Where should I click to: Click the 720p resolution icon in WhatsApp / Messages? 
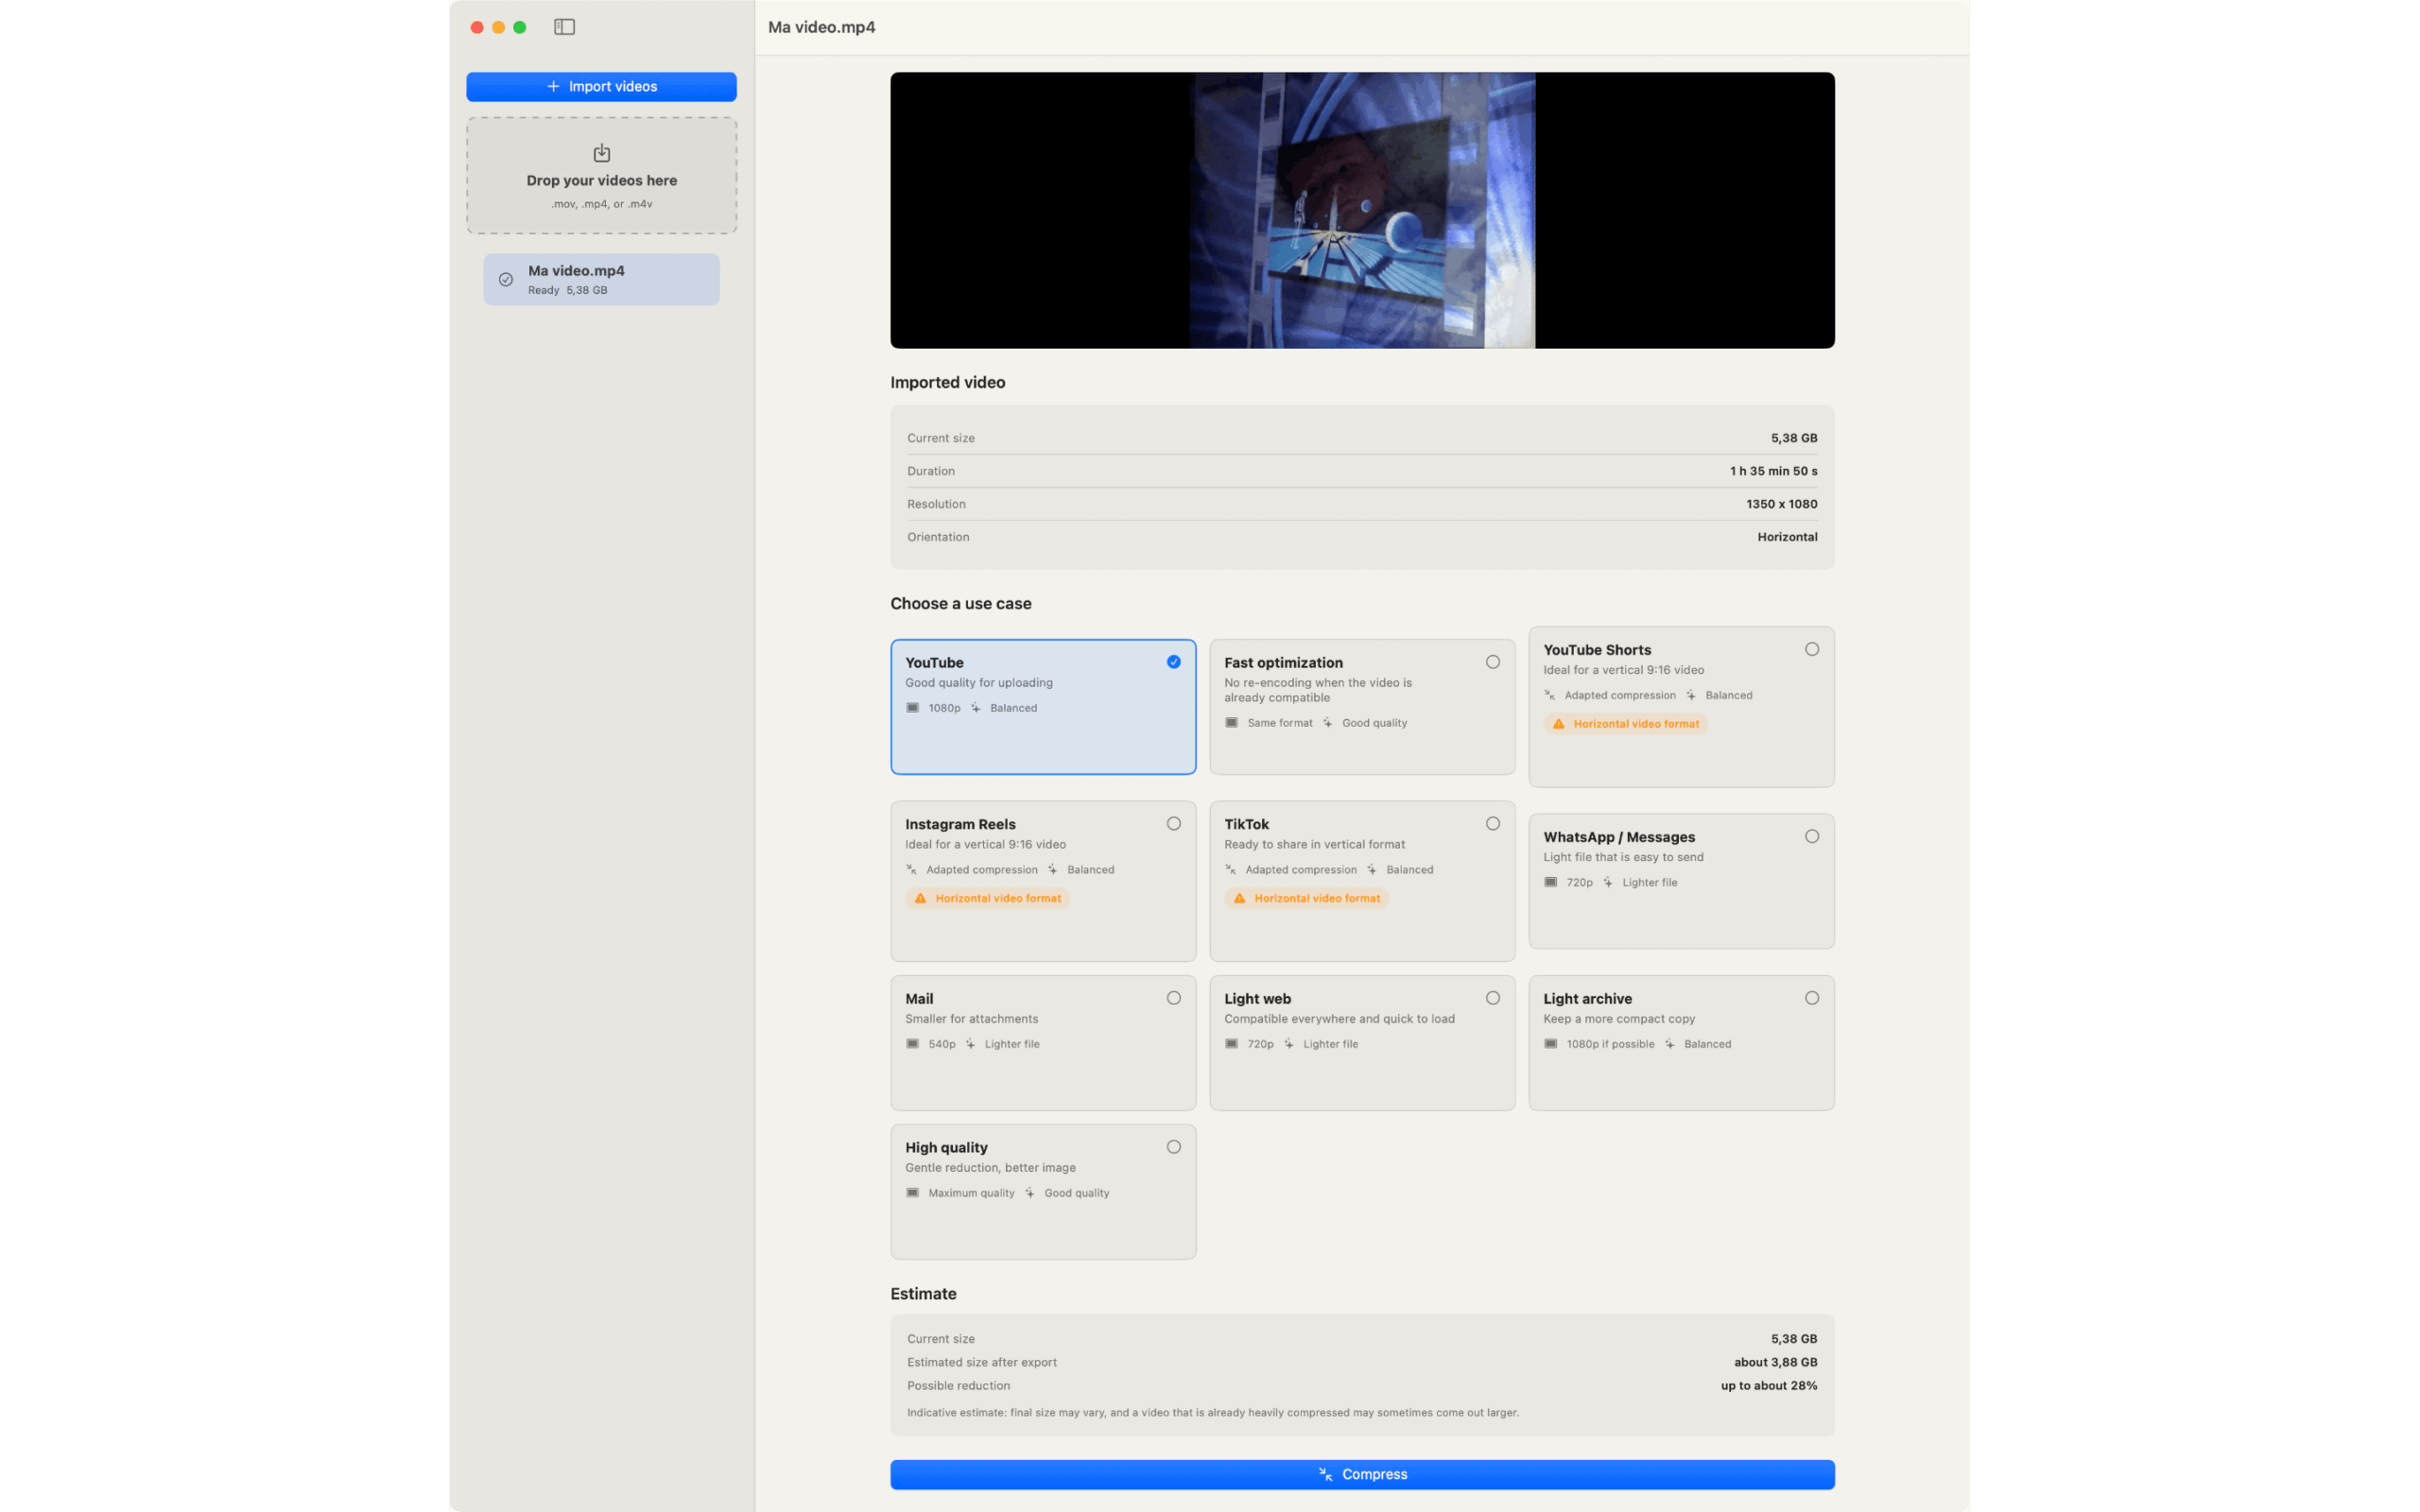click(x=1550, y=882)
